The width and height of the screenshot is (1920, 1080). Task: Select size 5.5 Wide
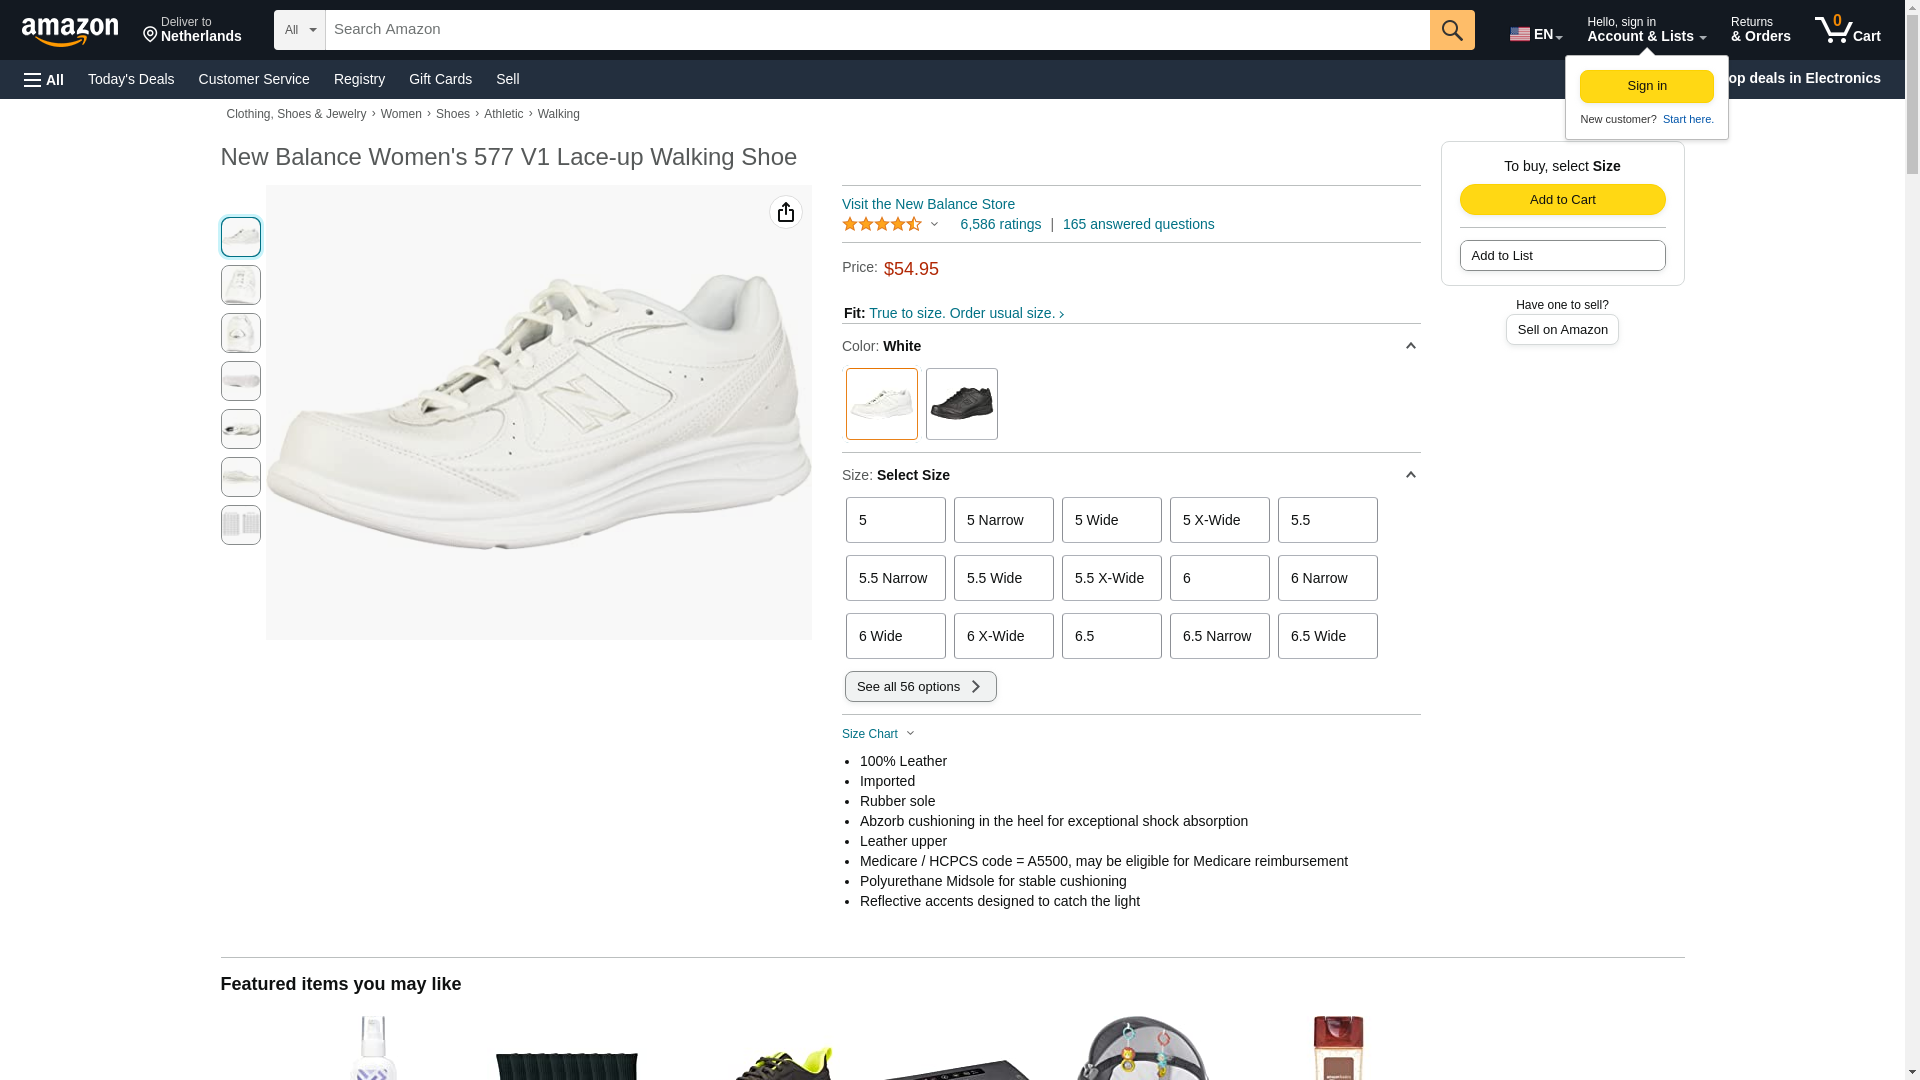click(x=1003, y=578)
